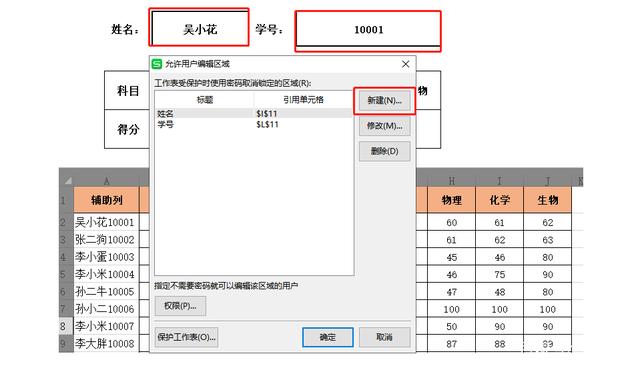Click cell 吴小花10001
Screen dimensions: 640x366
coord(107,222)
